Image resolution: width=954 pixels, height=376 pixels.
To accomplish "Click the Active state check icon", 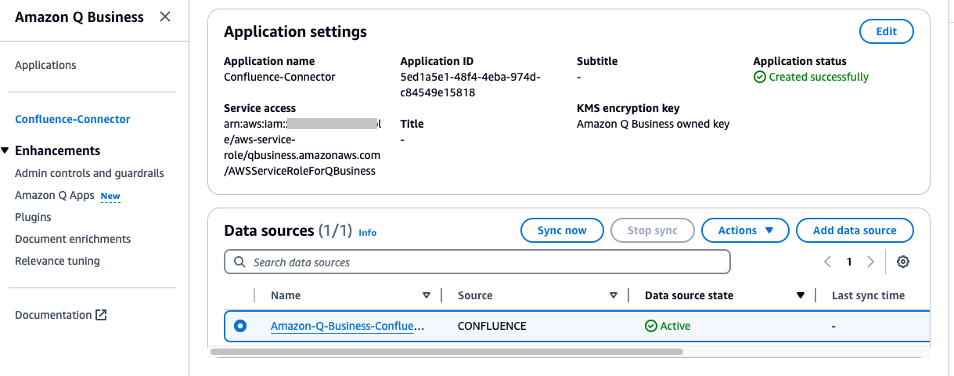I will [x=651, y=326].
